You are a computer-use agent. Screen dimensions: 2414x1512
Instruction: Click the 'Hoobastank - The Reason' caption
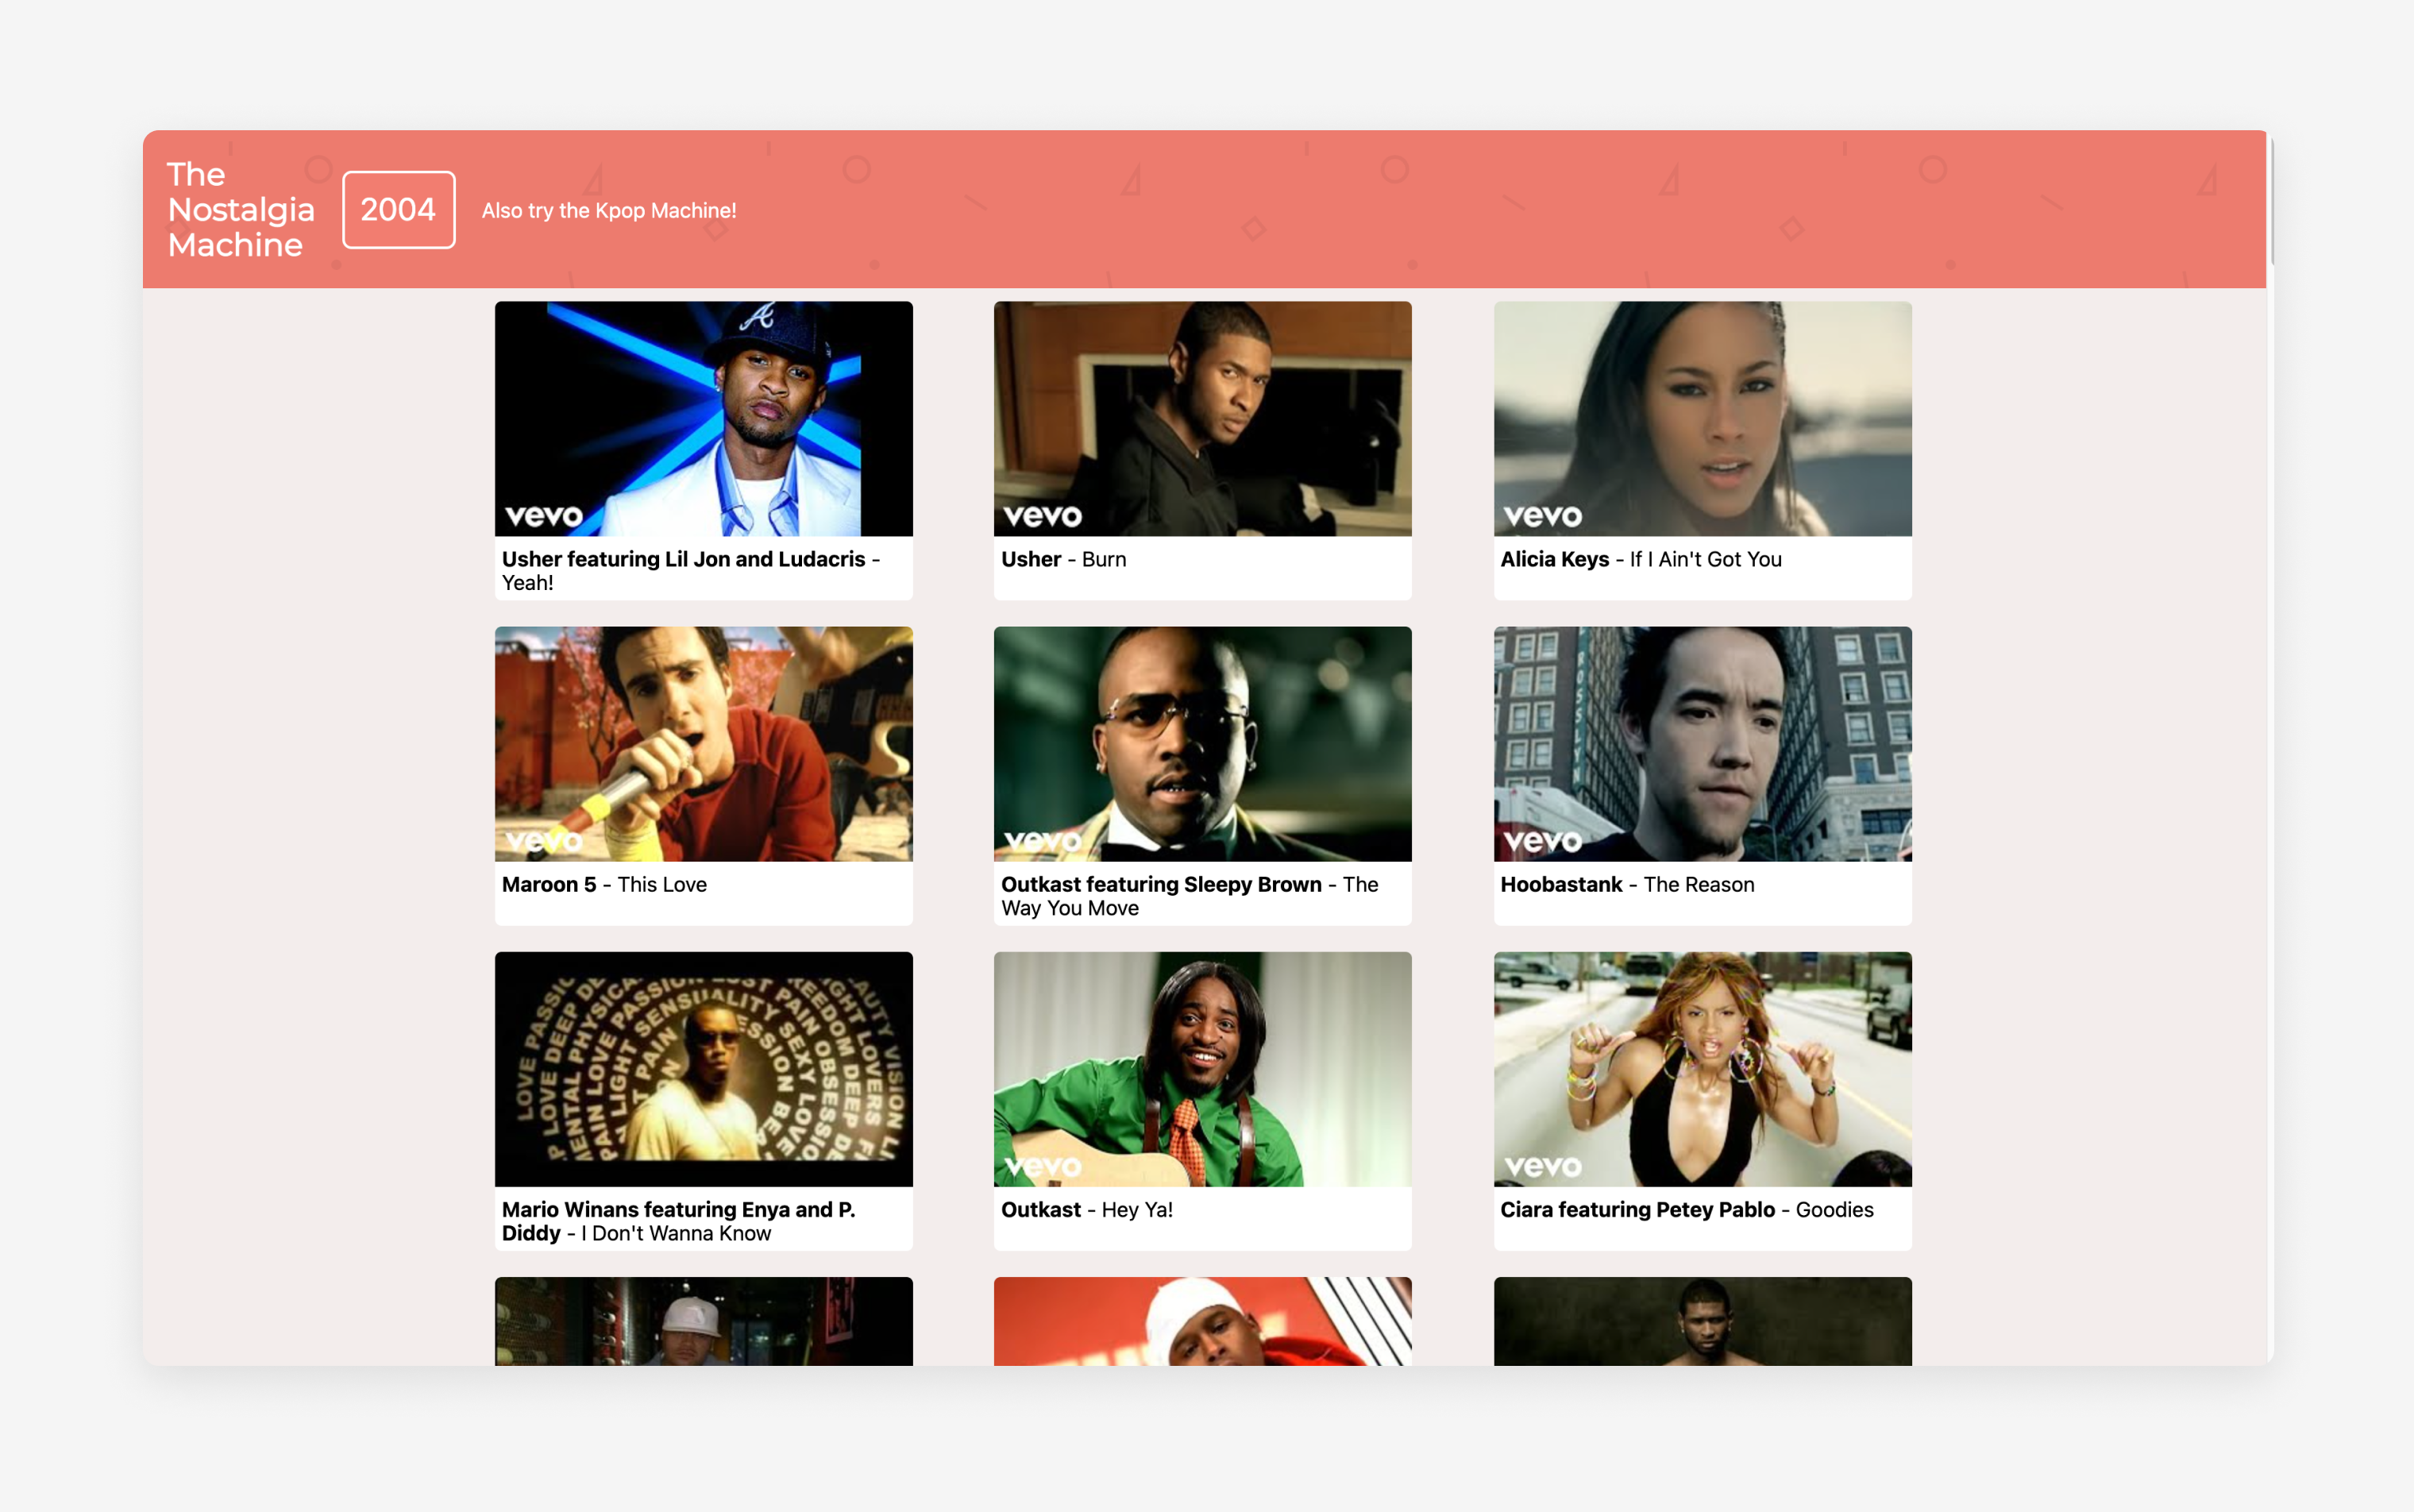pos(1627,884)
